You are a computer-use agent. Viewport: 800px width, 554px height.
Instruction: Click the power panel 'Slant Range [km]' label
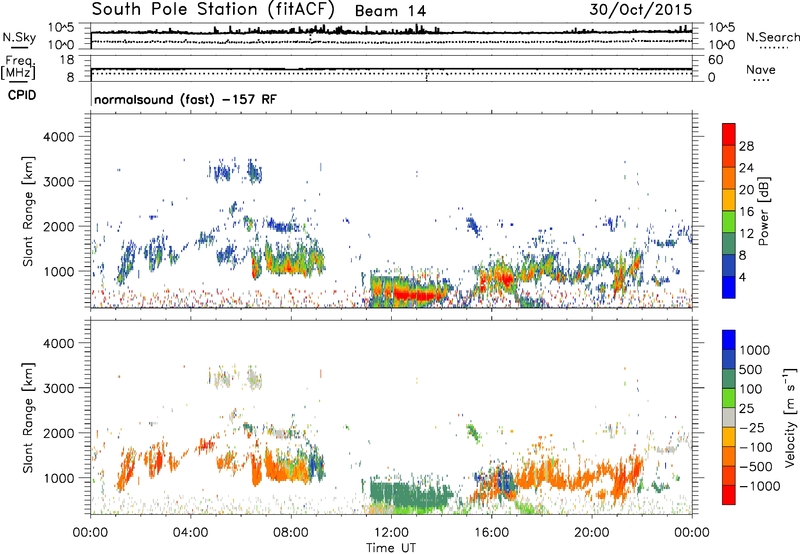click(x=28, y=211)
